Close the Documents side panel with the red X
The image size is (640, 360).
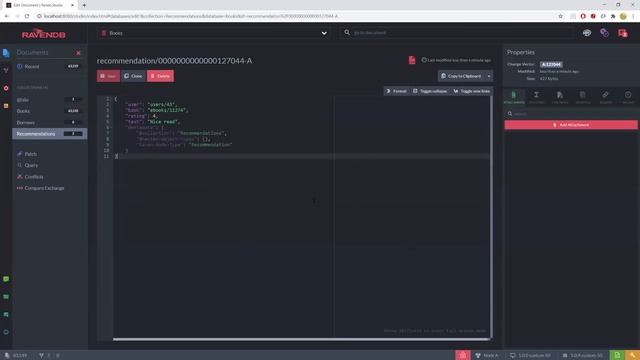[78, 53]
